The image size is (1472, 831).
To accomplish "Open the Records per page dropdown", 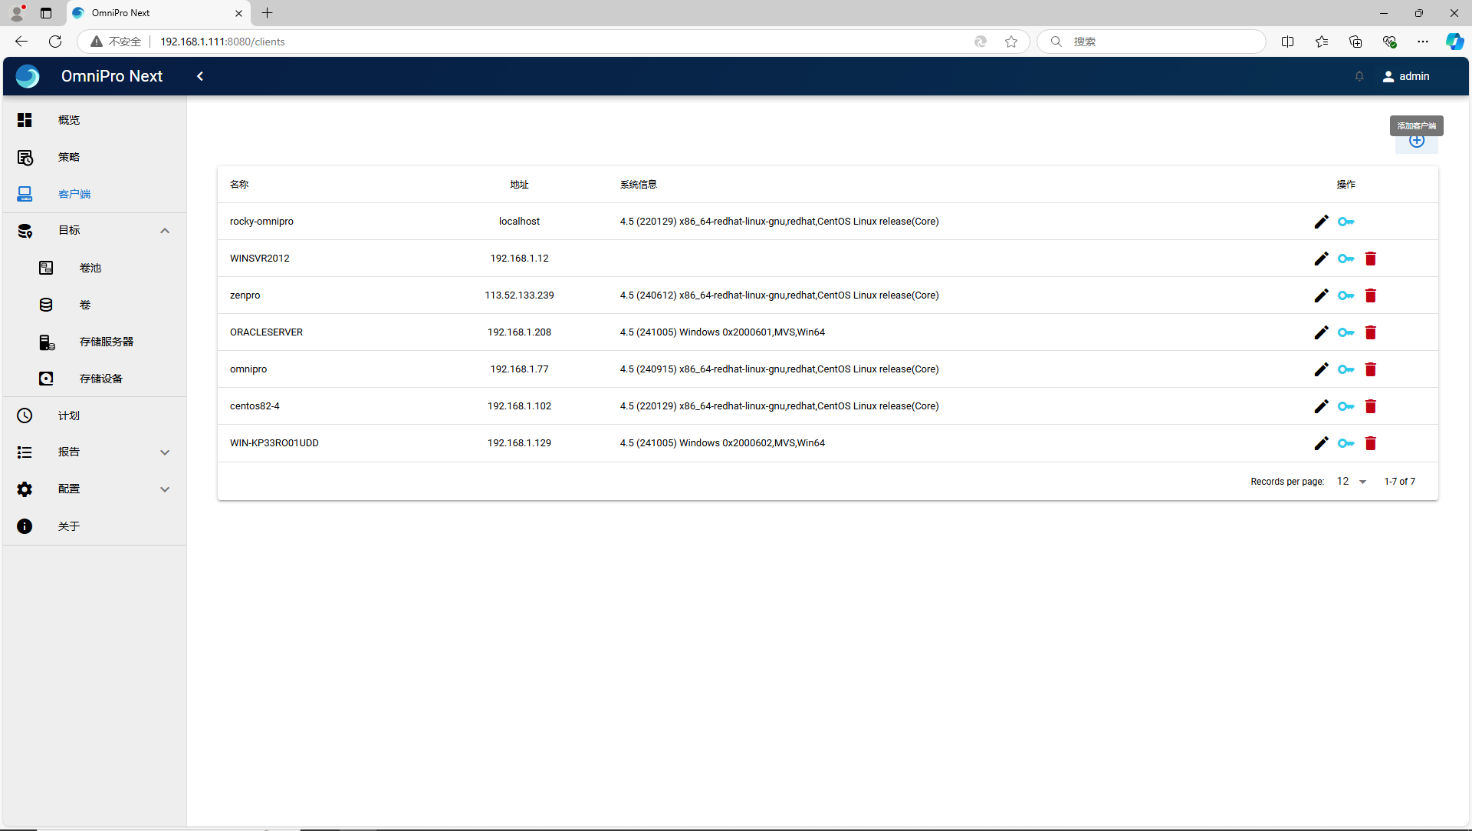I will 1351,482.
